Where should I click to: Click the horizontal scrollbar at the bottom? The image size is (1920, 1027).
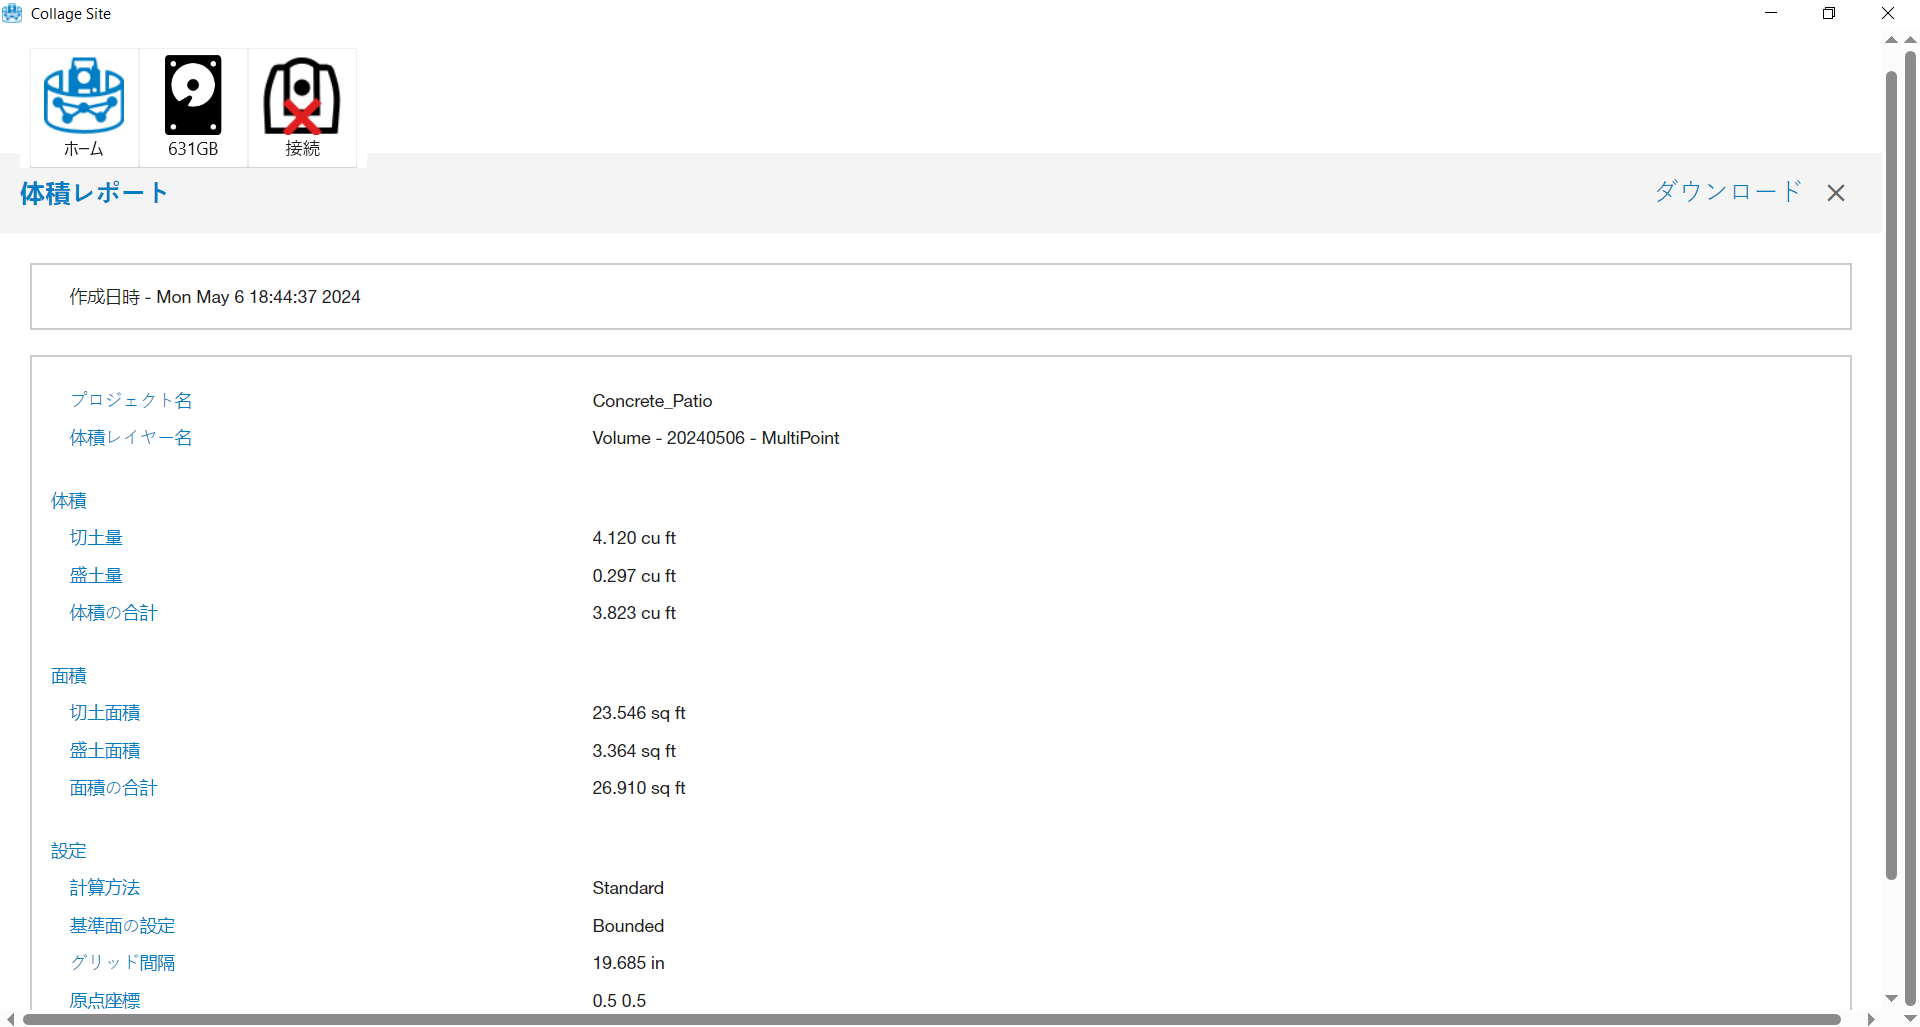[x=930, y=1019]
